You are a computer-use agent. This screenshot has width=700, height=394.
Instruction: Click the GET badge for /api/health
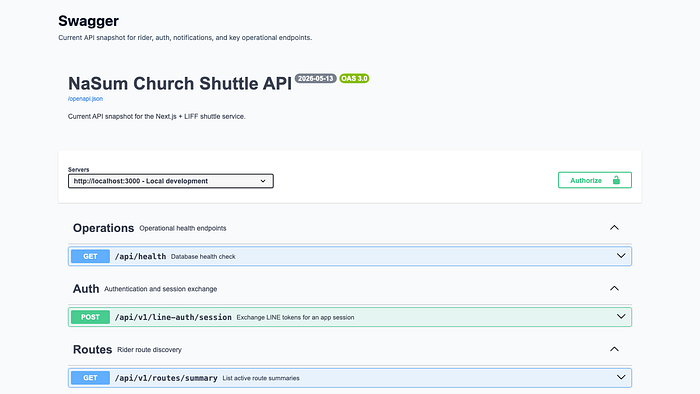click(x=90, y=257)
